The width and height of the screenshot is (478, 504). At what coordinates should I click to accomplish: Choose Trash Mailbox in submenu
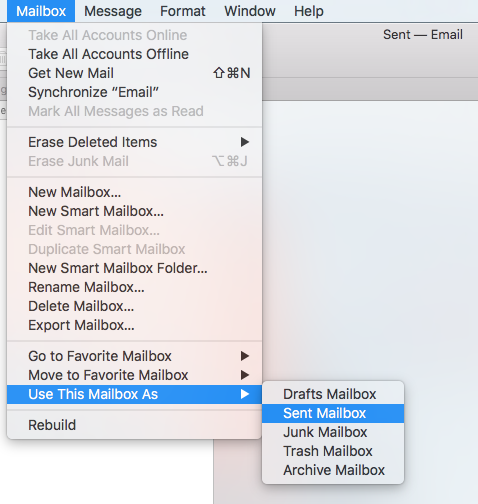pyautogui.click(x=333, y=451)
